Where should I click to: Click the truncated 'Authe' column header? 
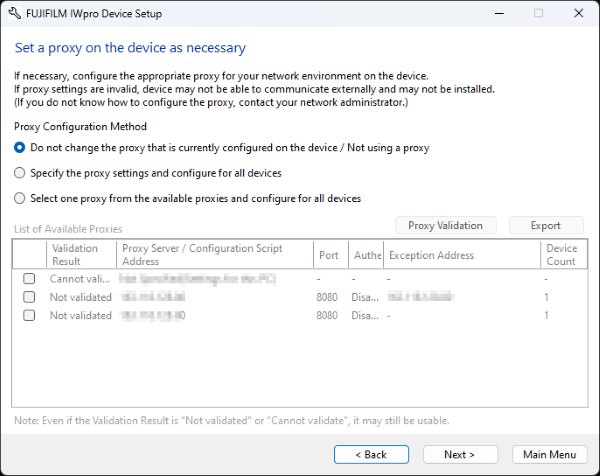pyautogui.click(x=366, y=254)
